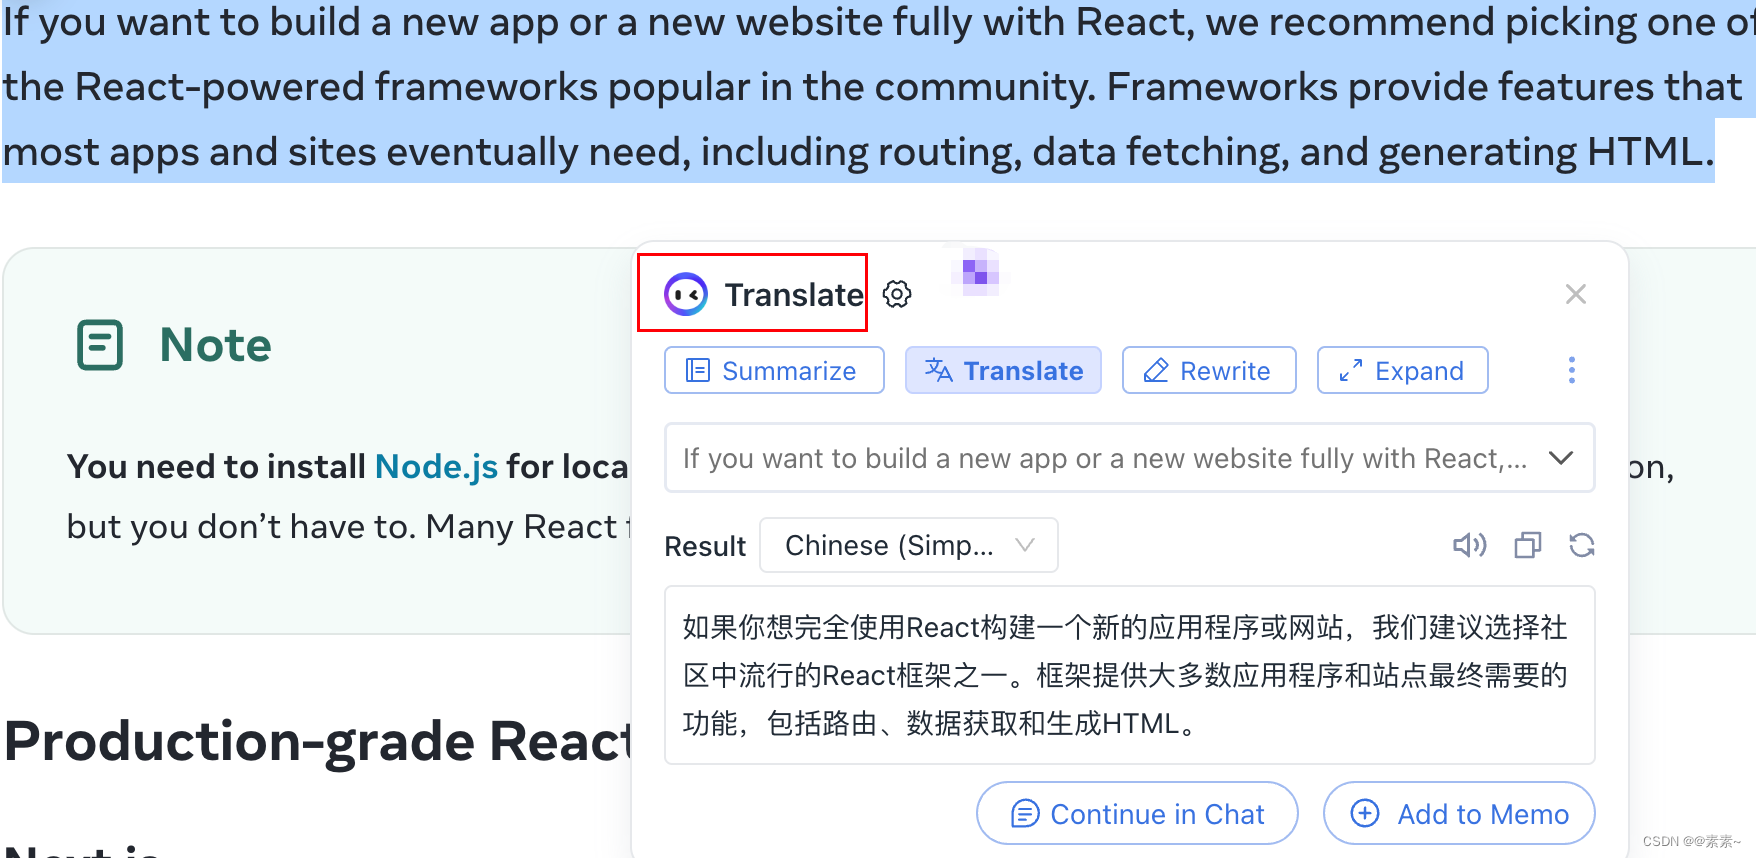Select the Translate action tab
The image size is (1756, 858).
click(x=1003, y=370)
